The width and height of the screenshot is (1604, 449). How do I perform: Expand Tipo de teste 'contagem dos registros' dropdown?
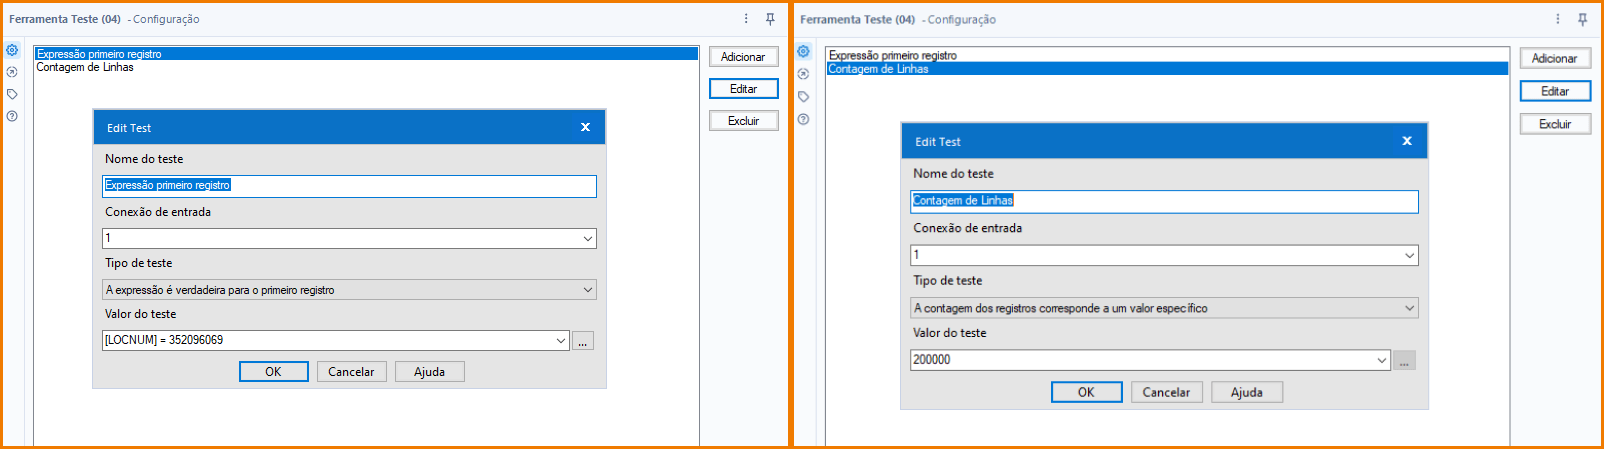[1410, 308]
